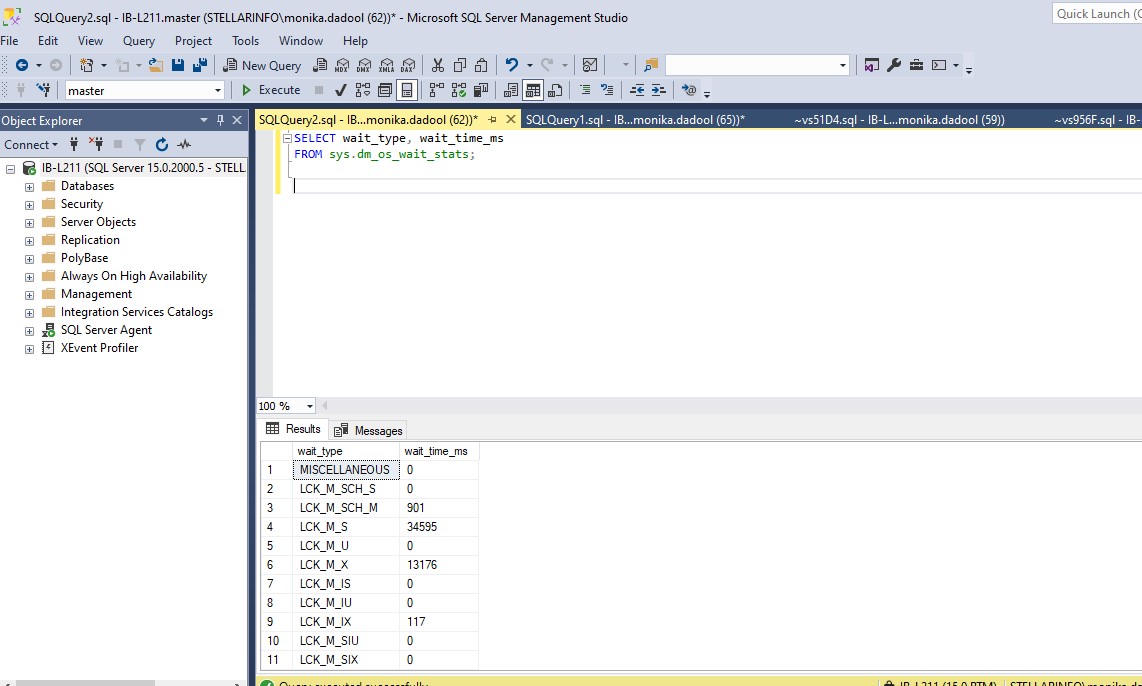Enable Results to Grid output mode
This screenshot has width=1142, height=686.
click(x=533, y=90)
